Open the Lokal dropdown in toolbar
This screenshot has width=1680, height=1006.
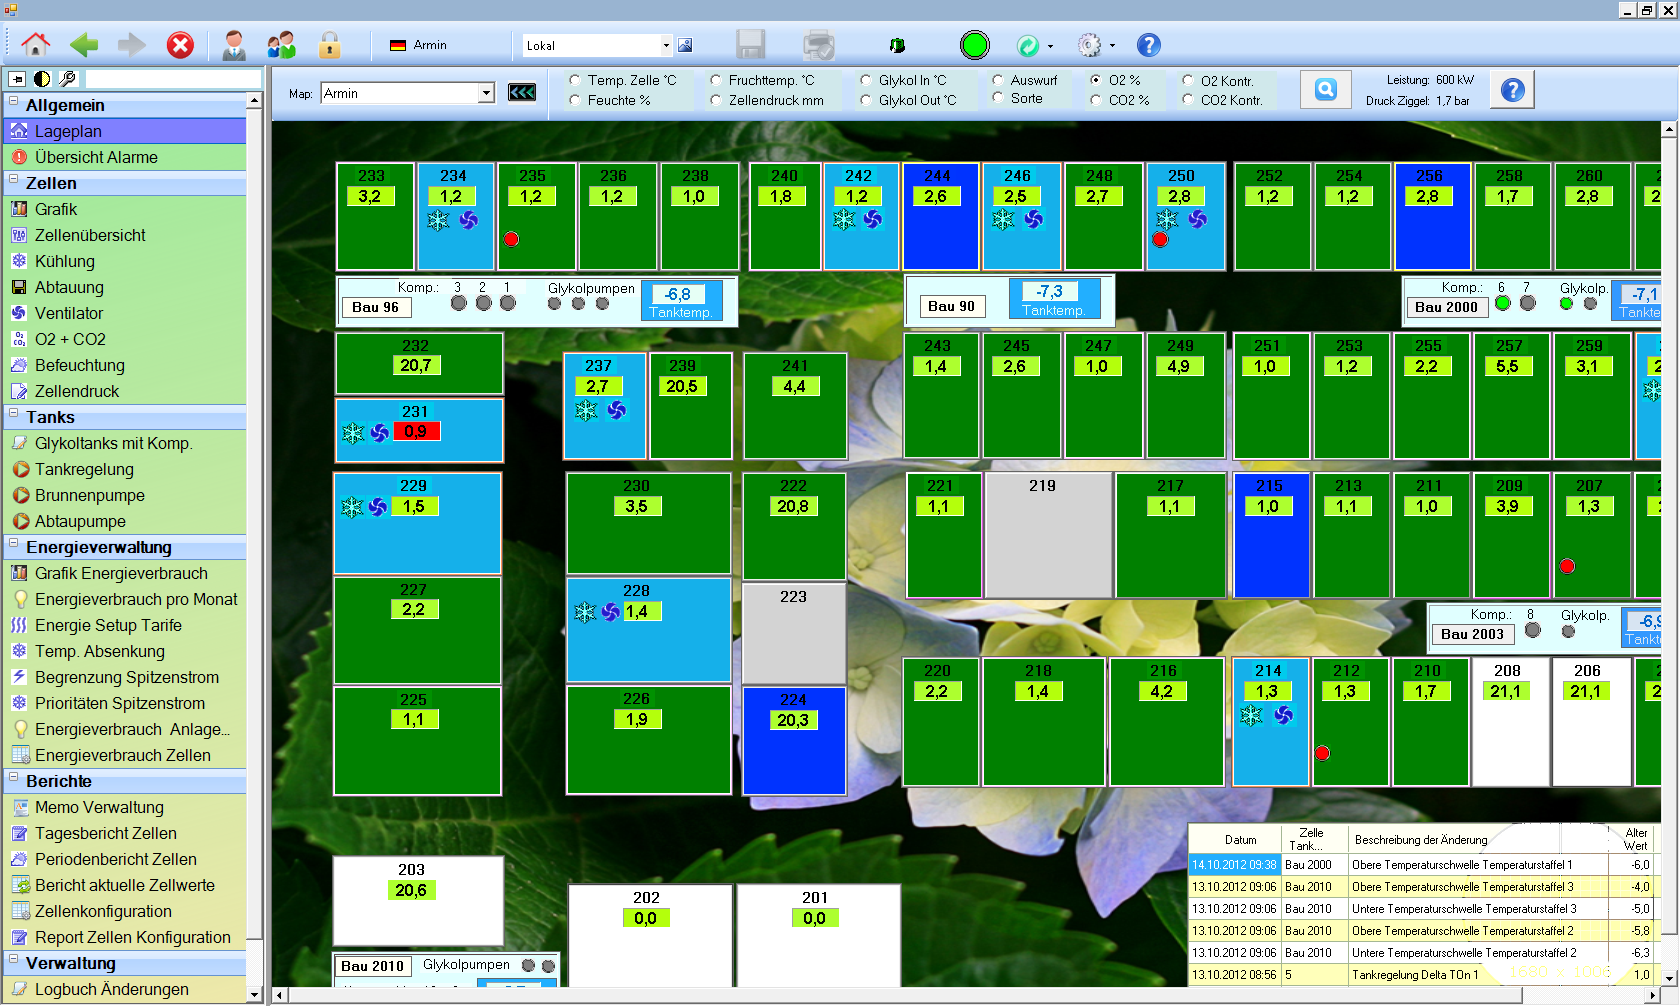666,45
